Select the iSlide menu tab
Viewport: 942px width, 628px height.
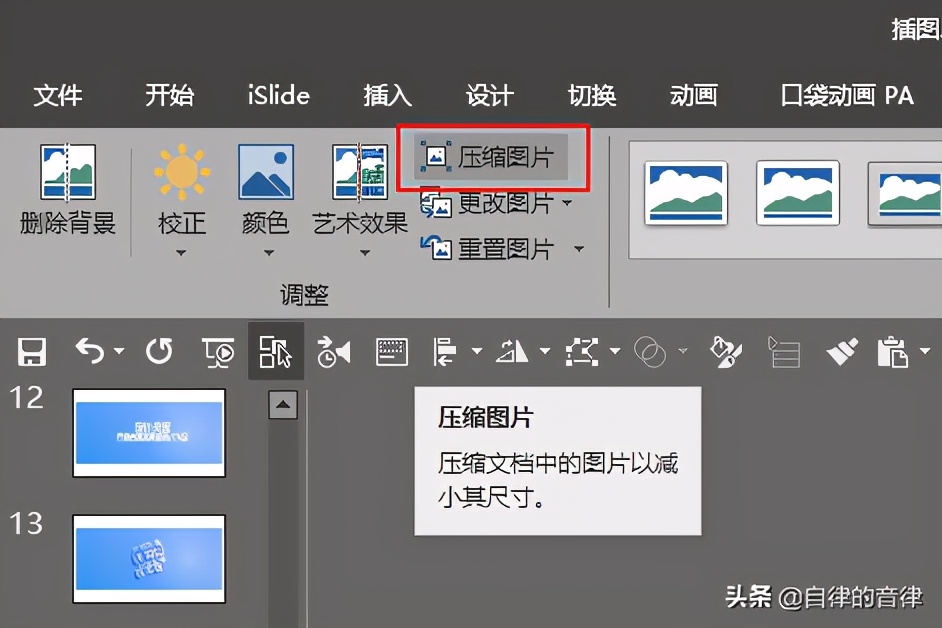[x=277, y=96]
